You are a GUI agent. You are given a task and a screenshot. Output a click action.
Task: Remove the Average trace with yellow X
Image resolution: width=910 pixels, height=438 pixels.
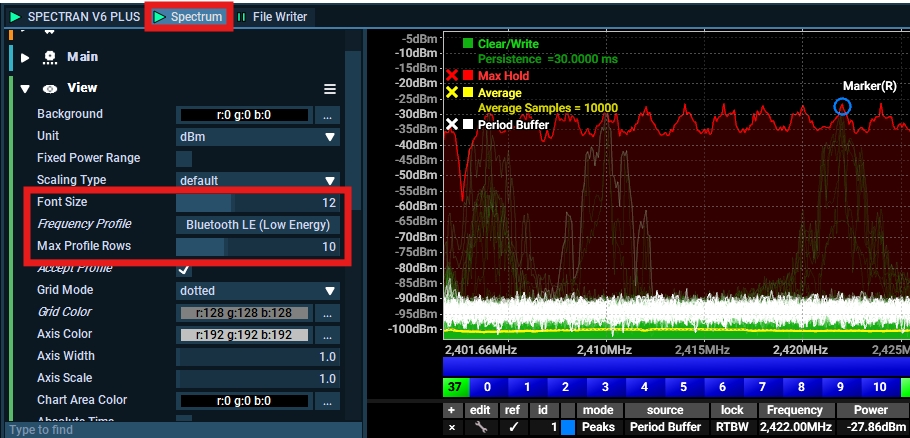(452, 93)
